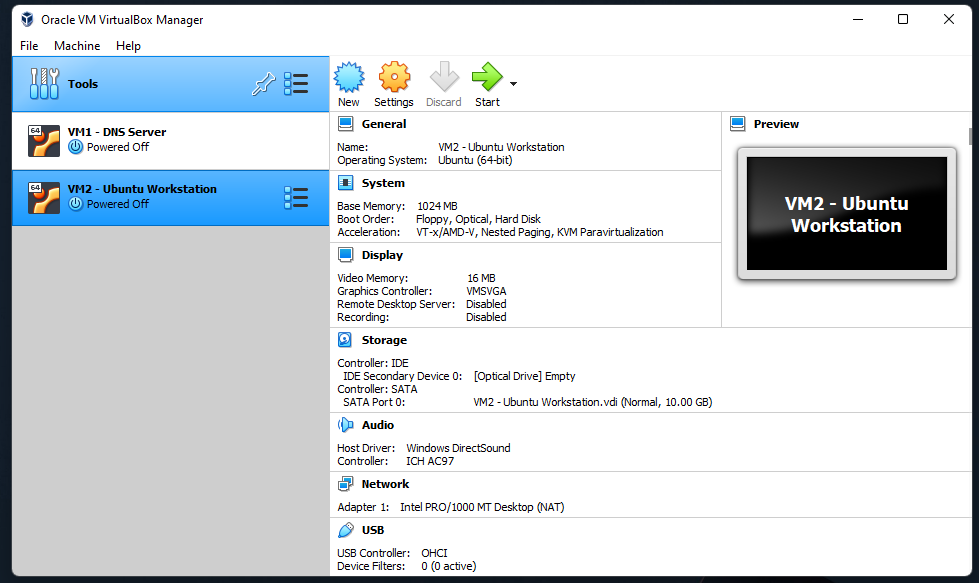Click the pin icon in Tools row
The height and width of the screenshot is (583, 979).
263,85
